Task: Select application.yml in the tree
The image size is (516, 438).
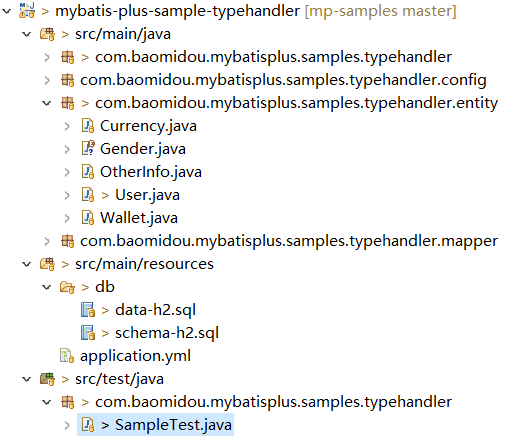Action: 135,356
